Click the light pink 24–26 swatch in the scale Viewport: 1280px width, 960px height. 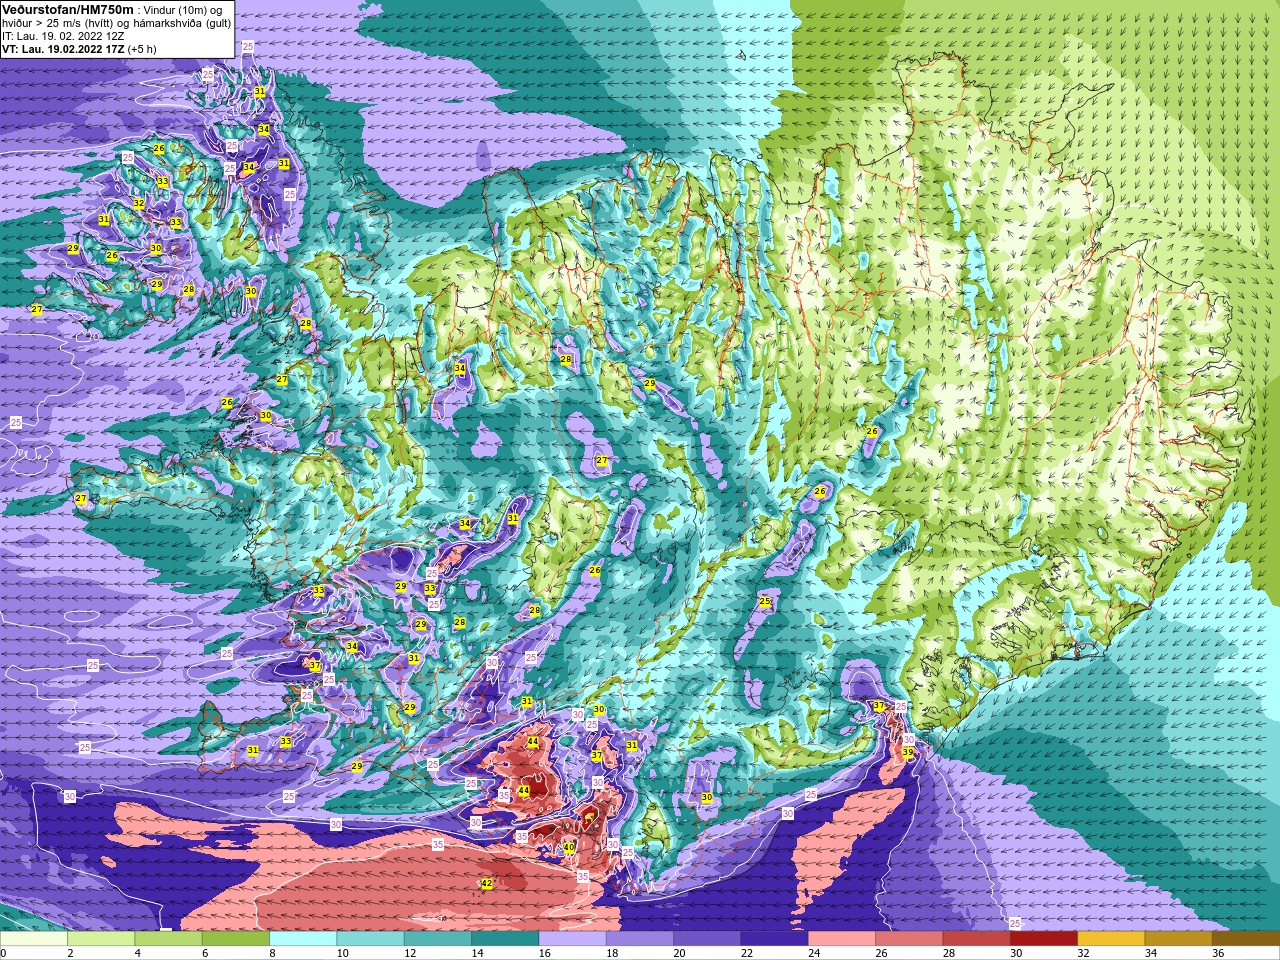(x=841, y=939)
